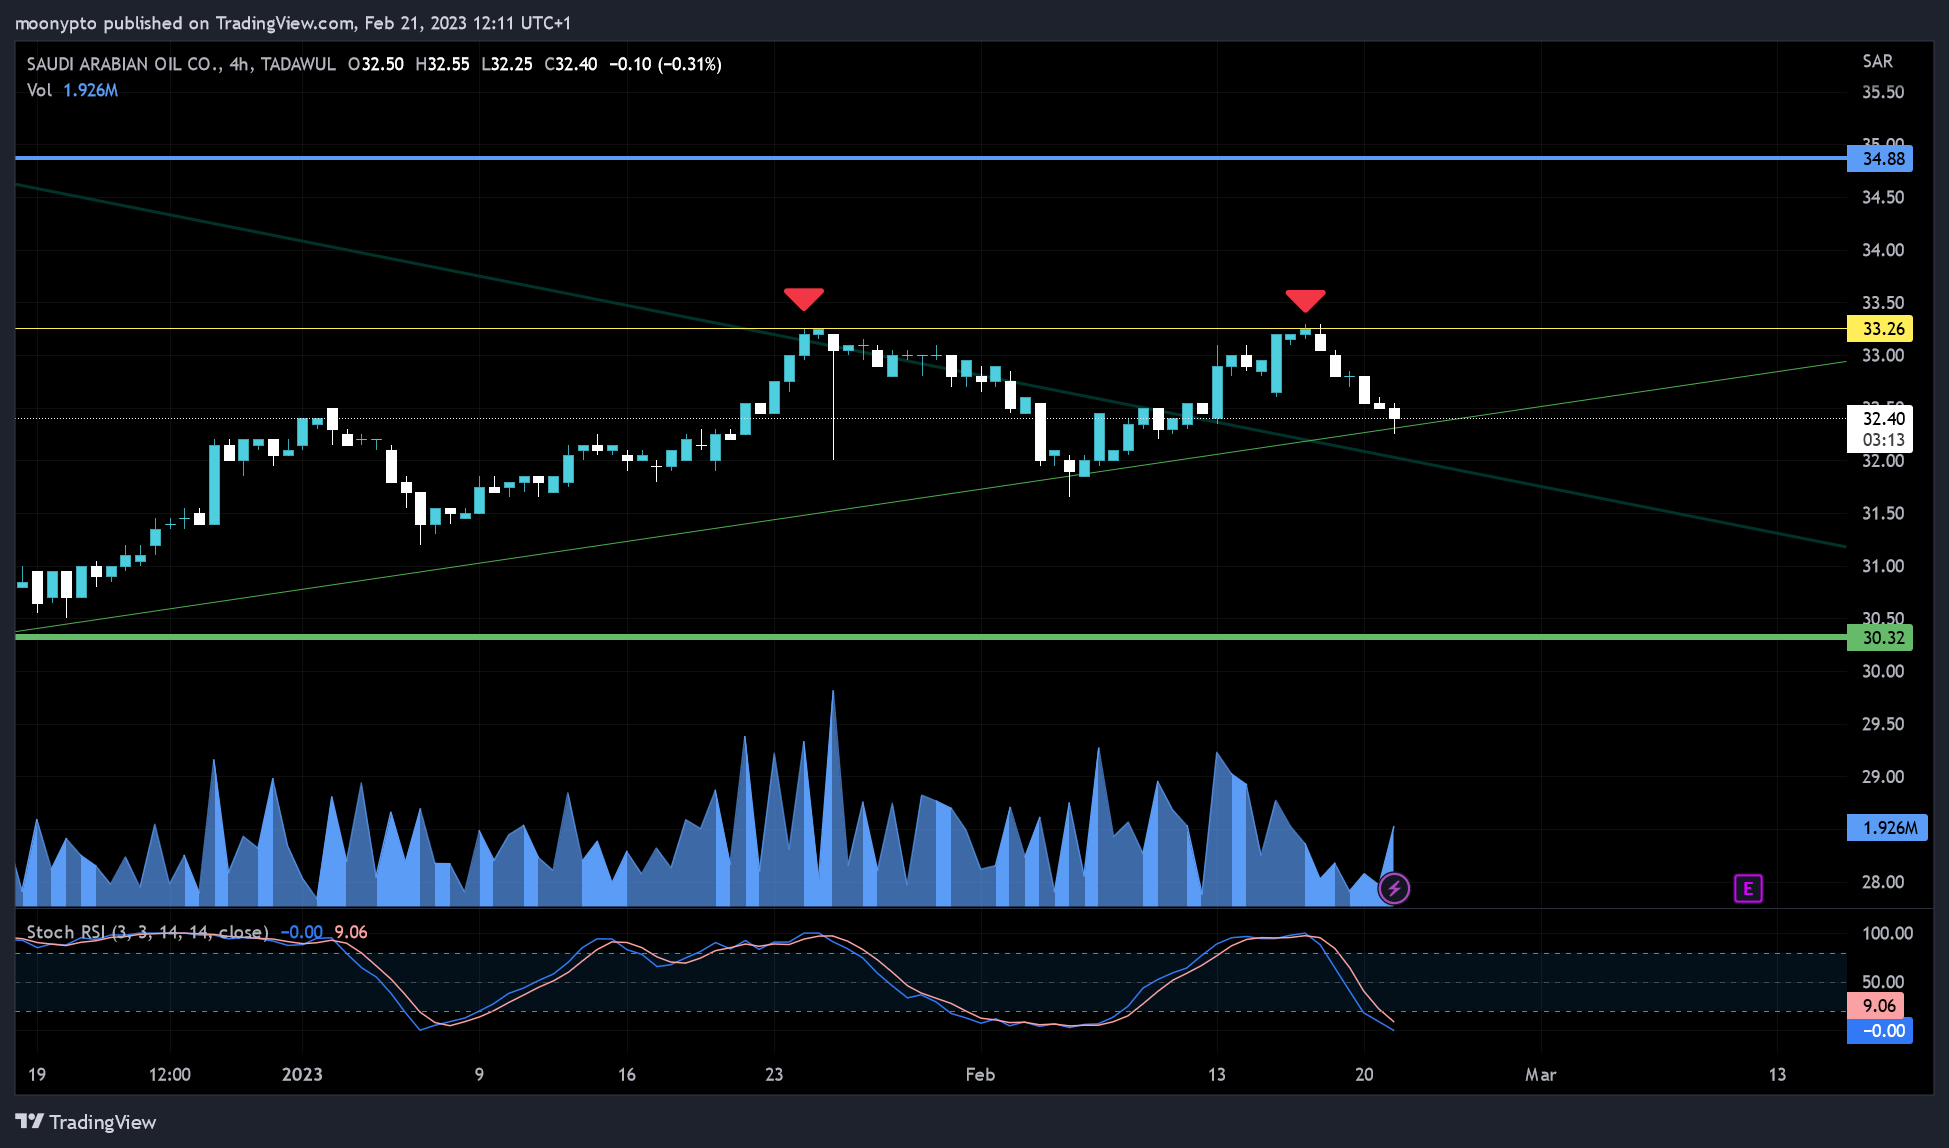This screenshot has width=1949, height=1148.
Task: Click the green 30.32 price label
Action: click(x=1880, y=638)
